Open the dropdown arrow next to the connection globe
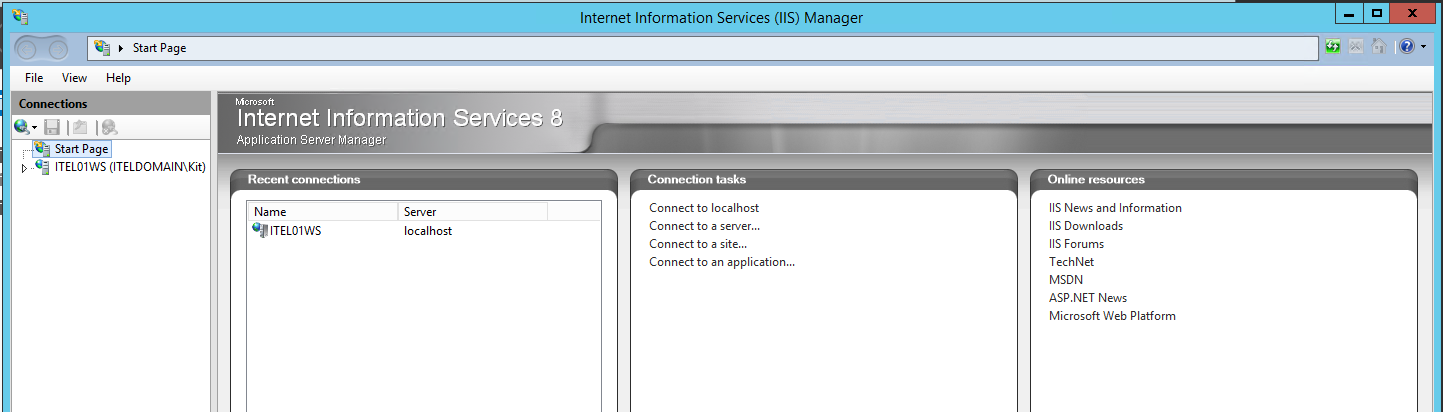Viewport: 1443px width, 412px height. click(x=34, y=128)
